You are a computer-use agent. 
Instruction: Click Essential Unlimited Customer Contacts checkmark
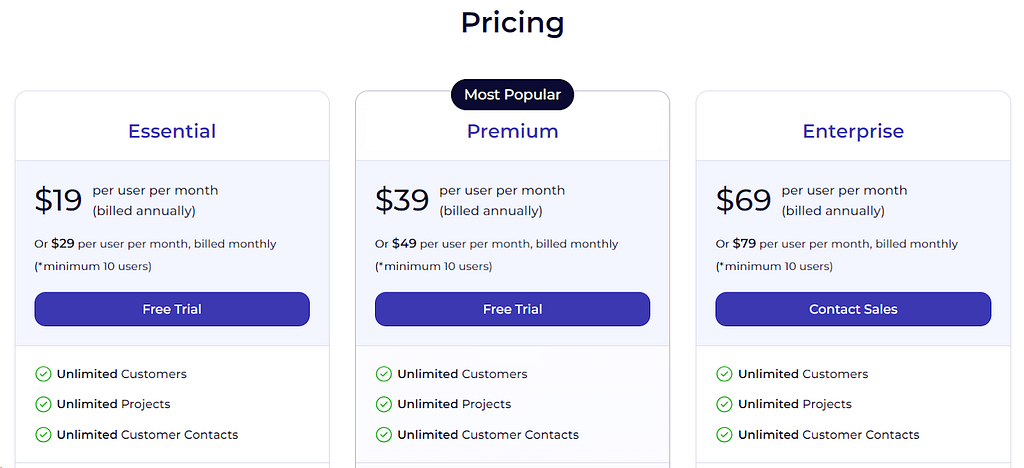pyautogui.click(x=43, y=434)
